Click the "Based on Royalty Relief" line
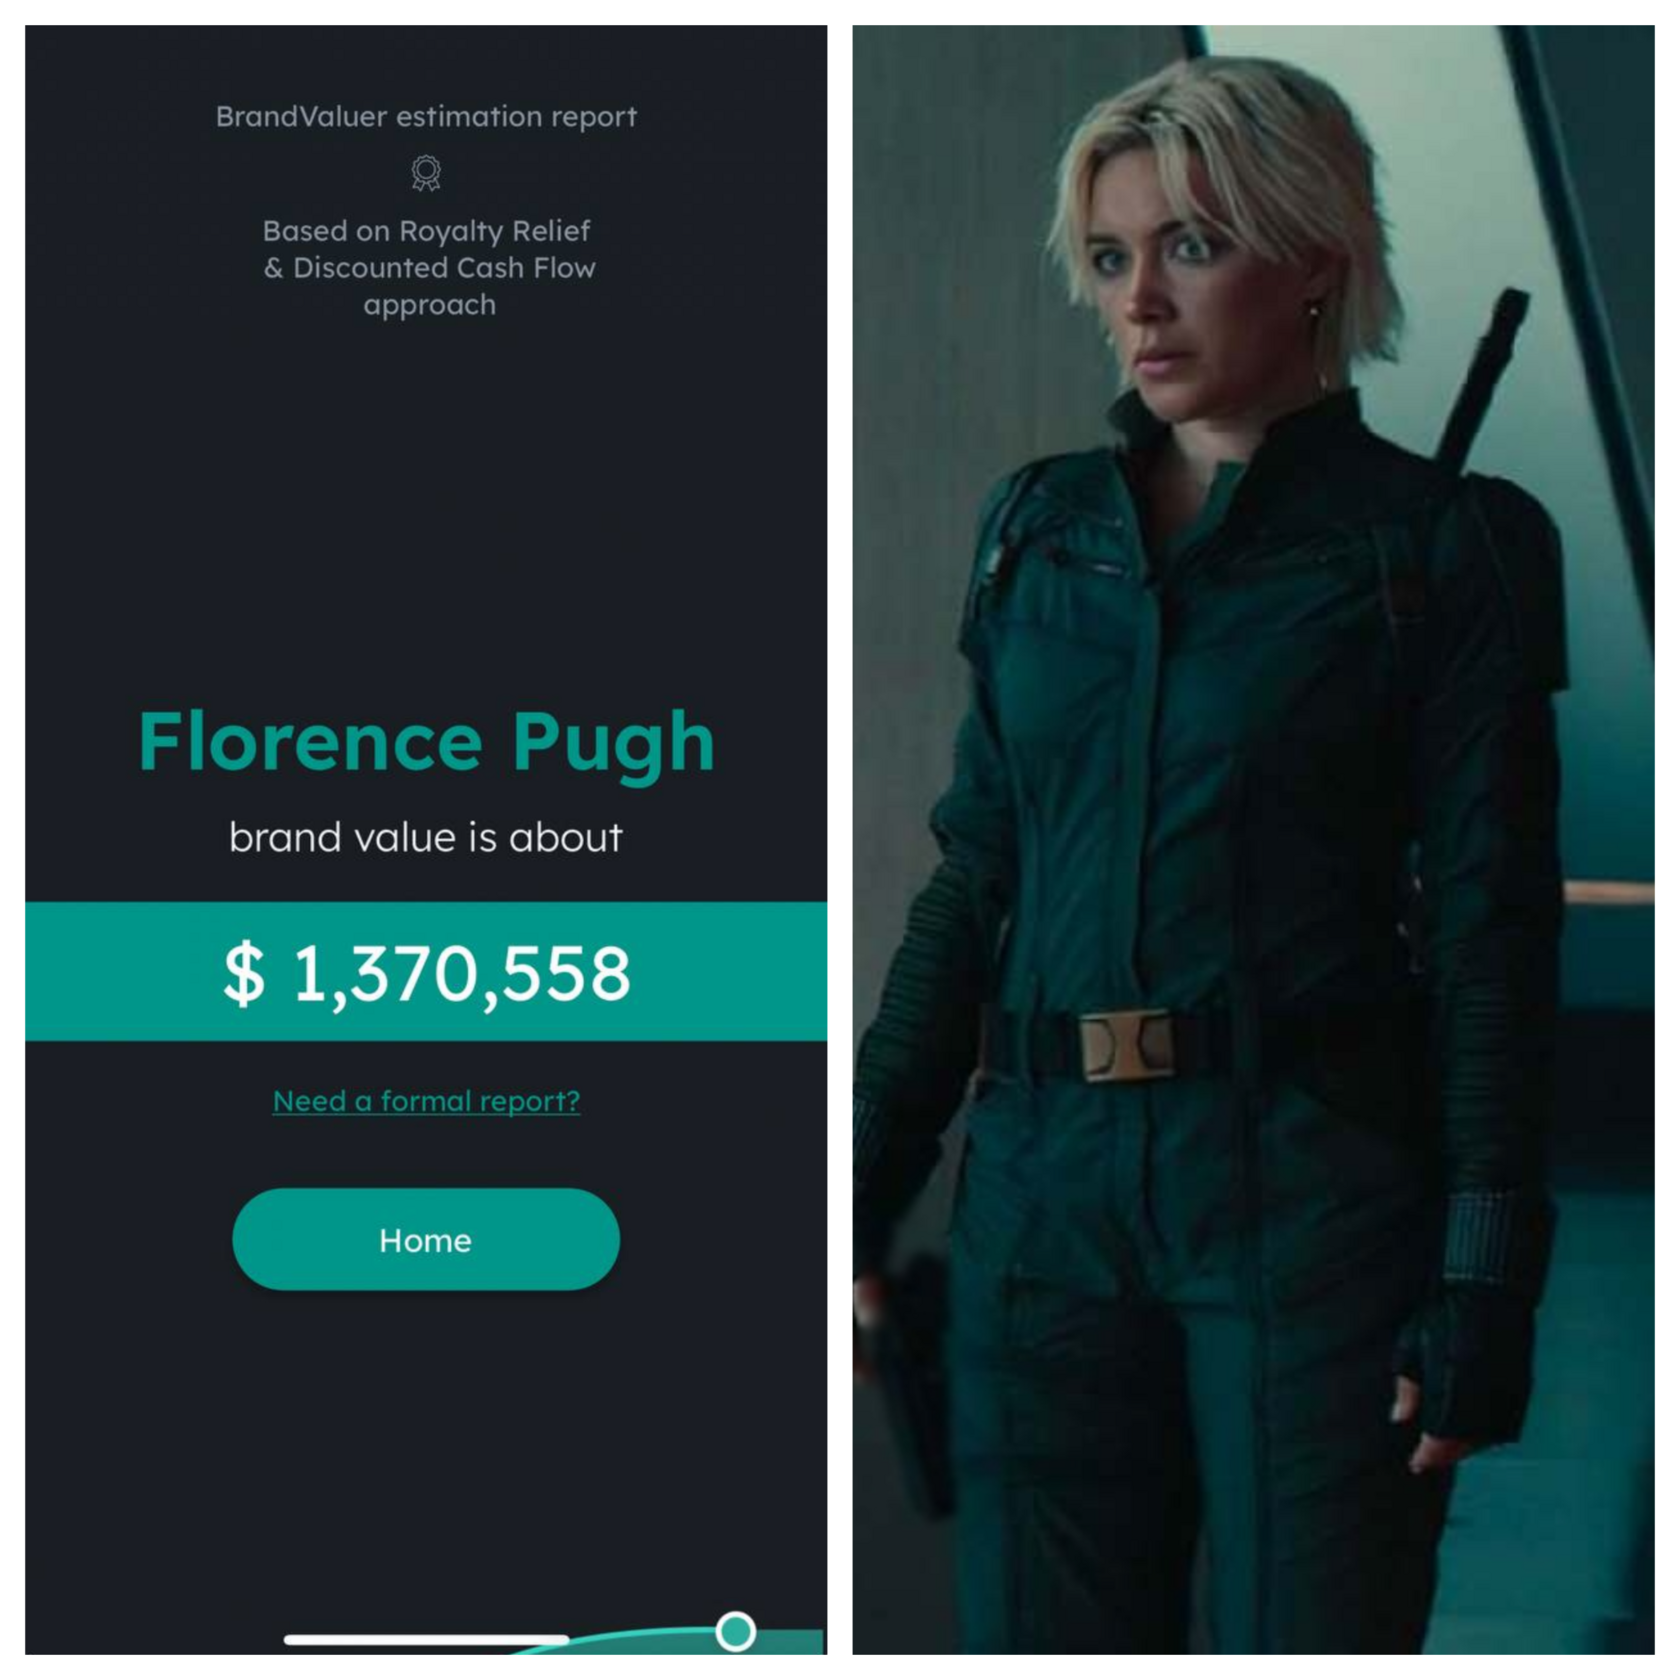 tap(426, 231)
